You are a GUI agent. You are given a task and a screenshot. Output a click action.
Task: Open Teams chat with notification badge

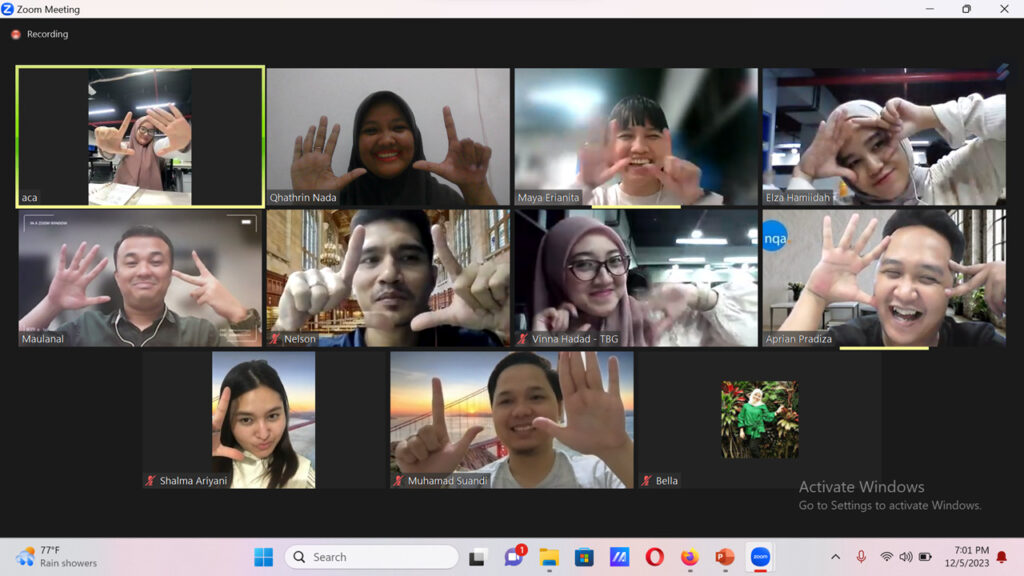[514, 556]
